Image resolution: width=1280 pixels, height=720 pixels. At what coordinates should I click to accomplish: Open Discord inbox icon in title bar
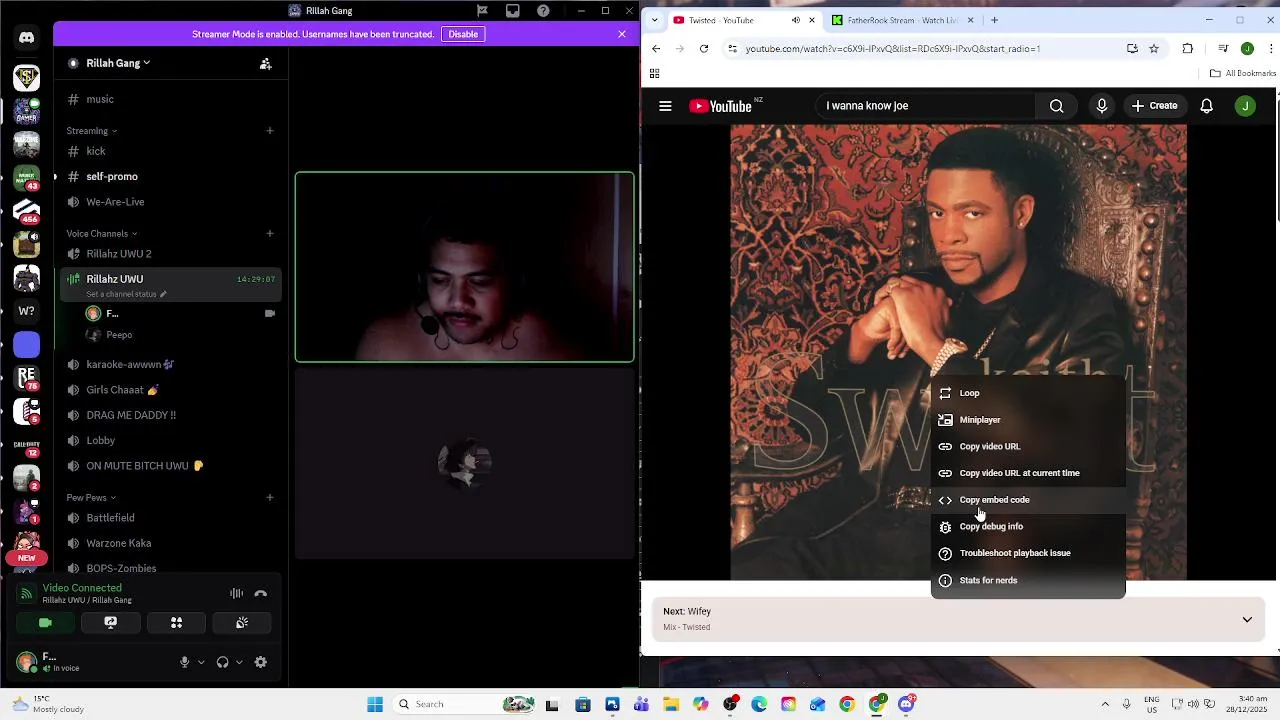tap(512, 11)
